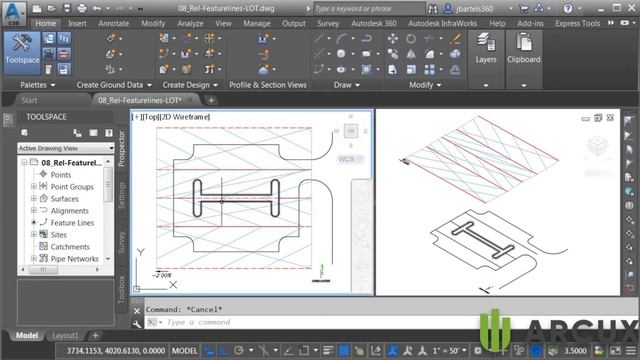Select the Line draw tool
640x360 pixels.
[x=319, y=38]
